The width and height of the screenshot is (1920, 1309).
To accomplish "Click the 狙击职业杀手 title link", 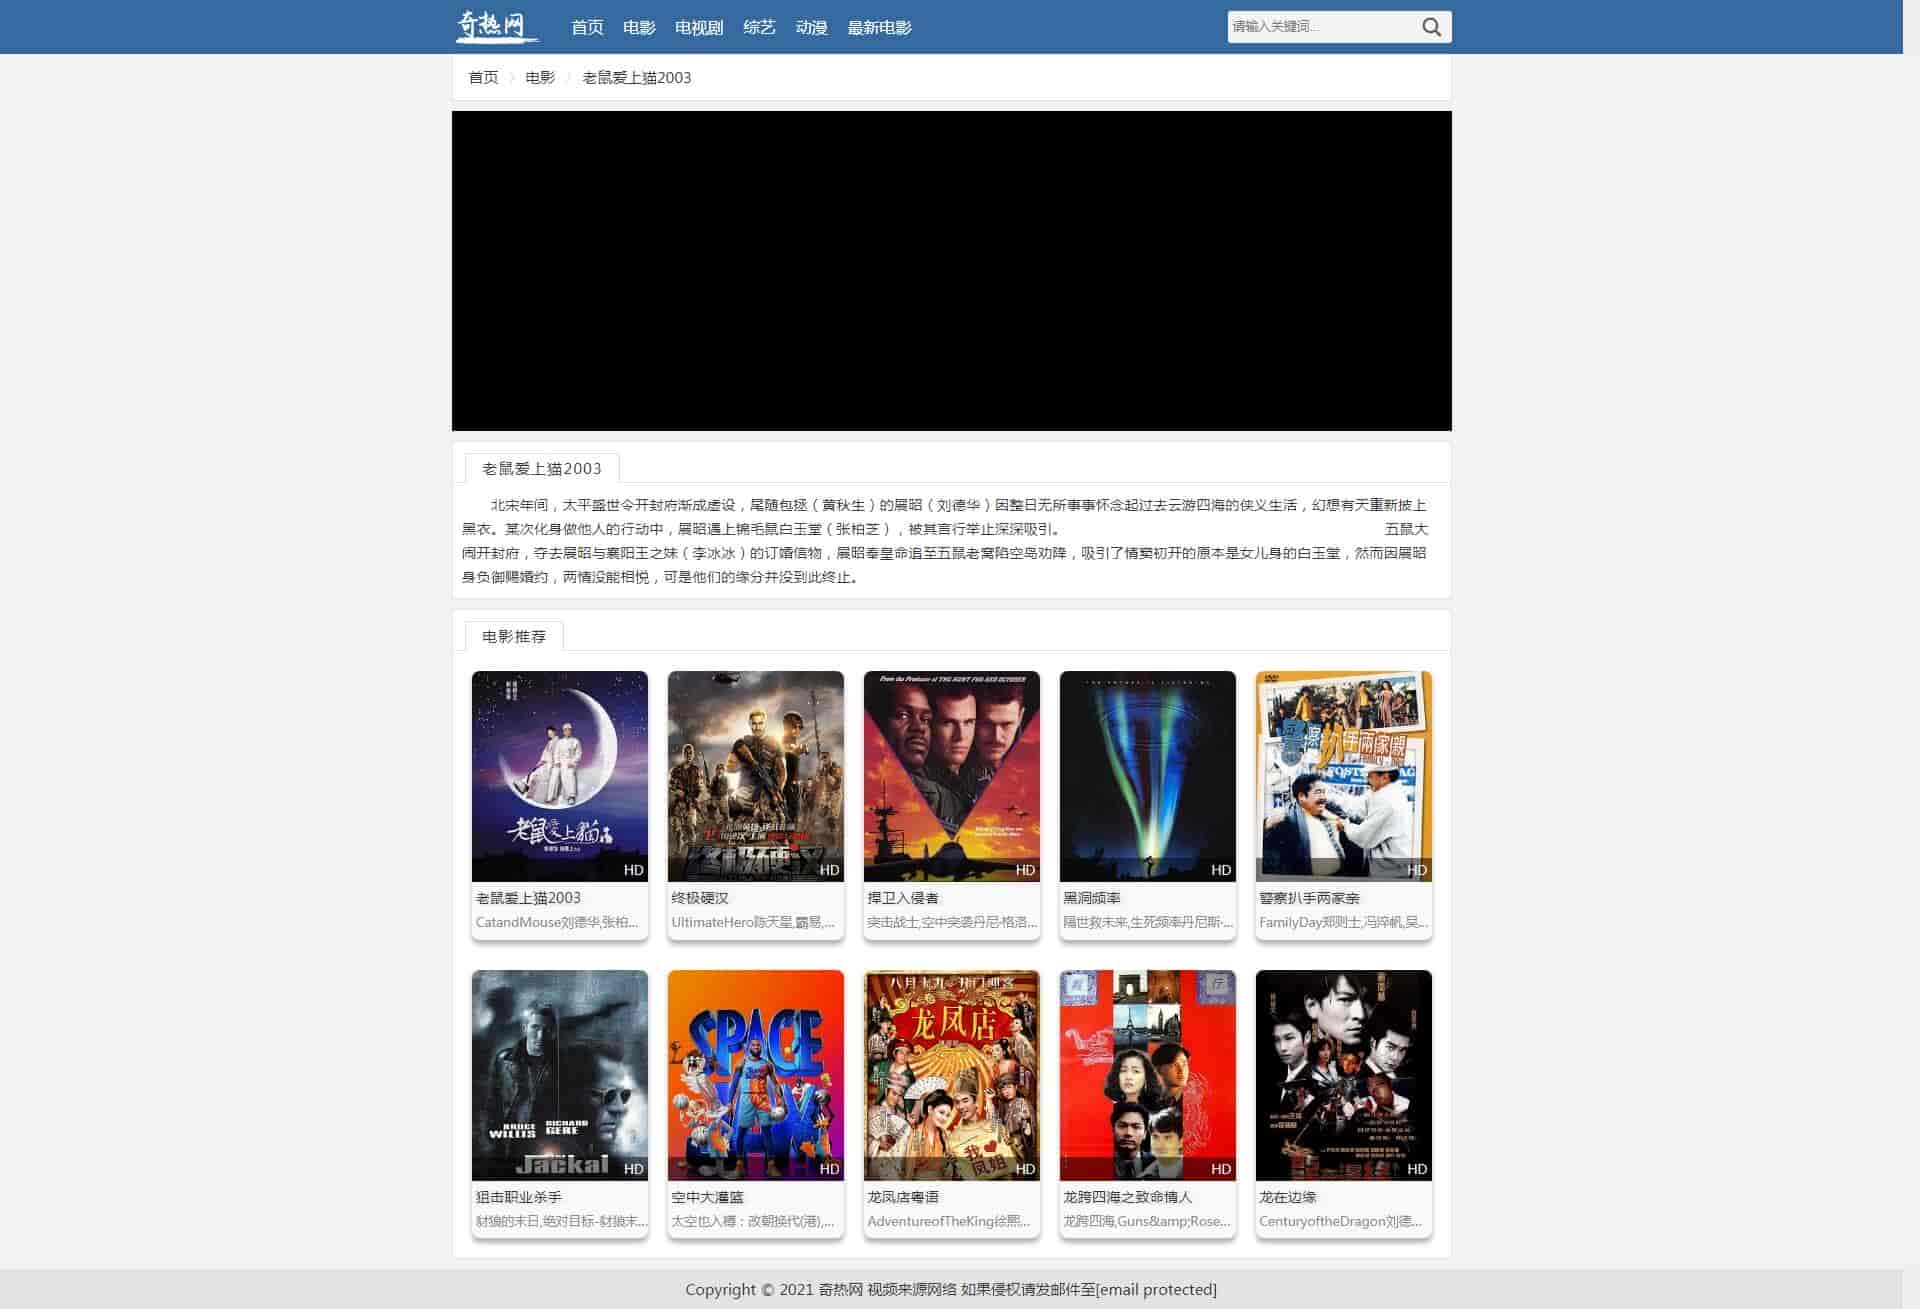I will point(519,1197).
